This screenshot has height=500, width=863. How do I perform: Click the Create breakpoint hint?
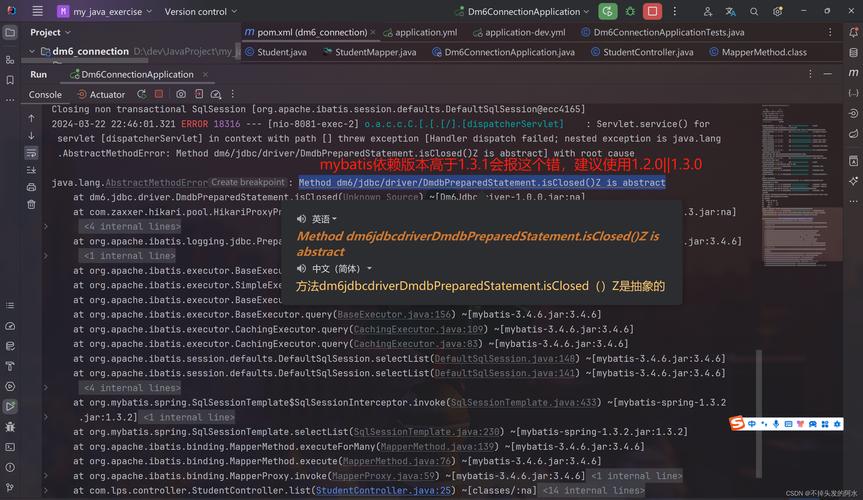point(247,183)
